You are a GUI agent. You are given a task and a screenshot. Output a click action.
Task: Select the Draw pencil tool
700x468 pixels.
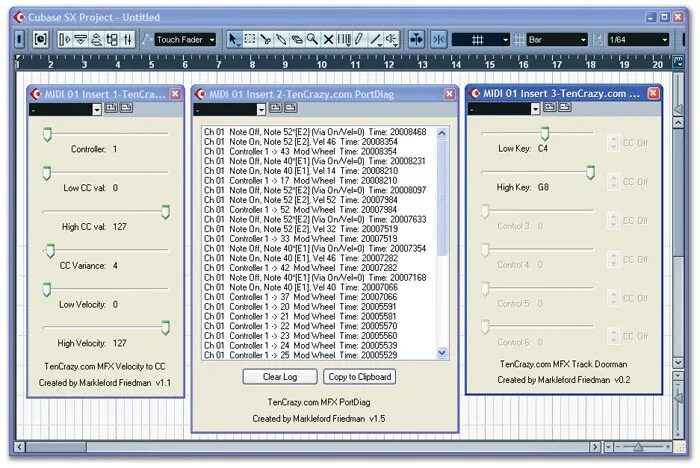tap(359, 40)
